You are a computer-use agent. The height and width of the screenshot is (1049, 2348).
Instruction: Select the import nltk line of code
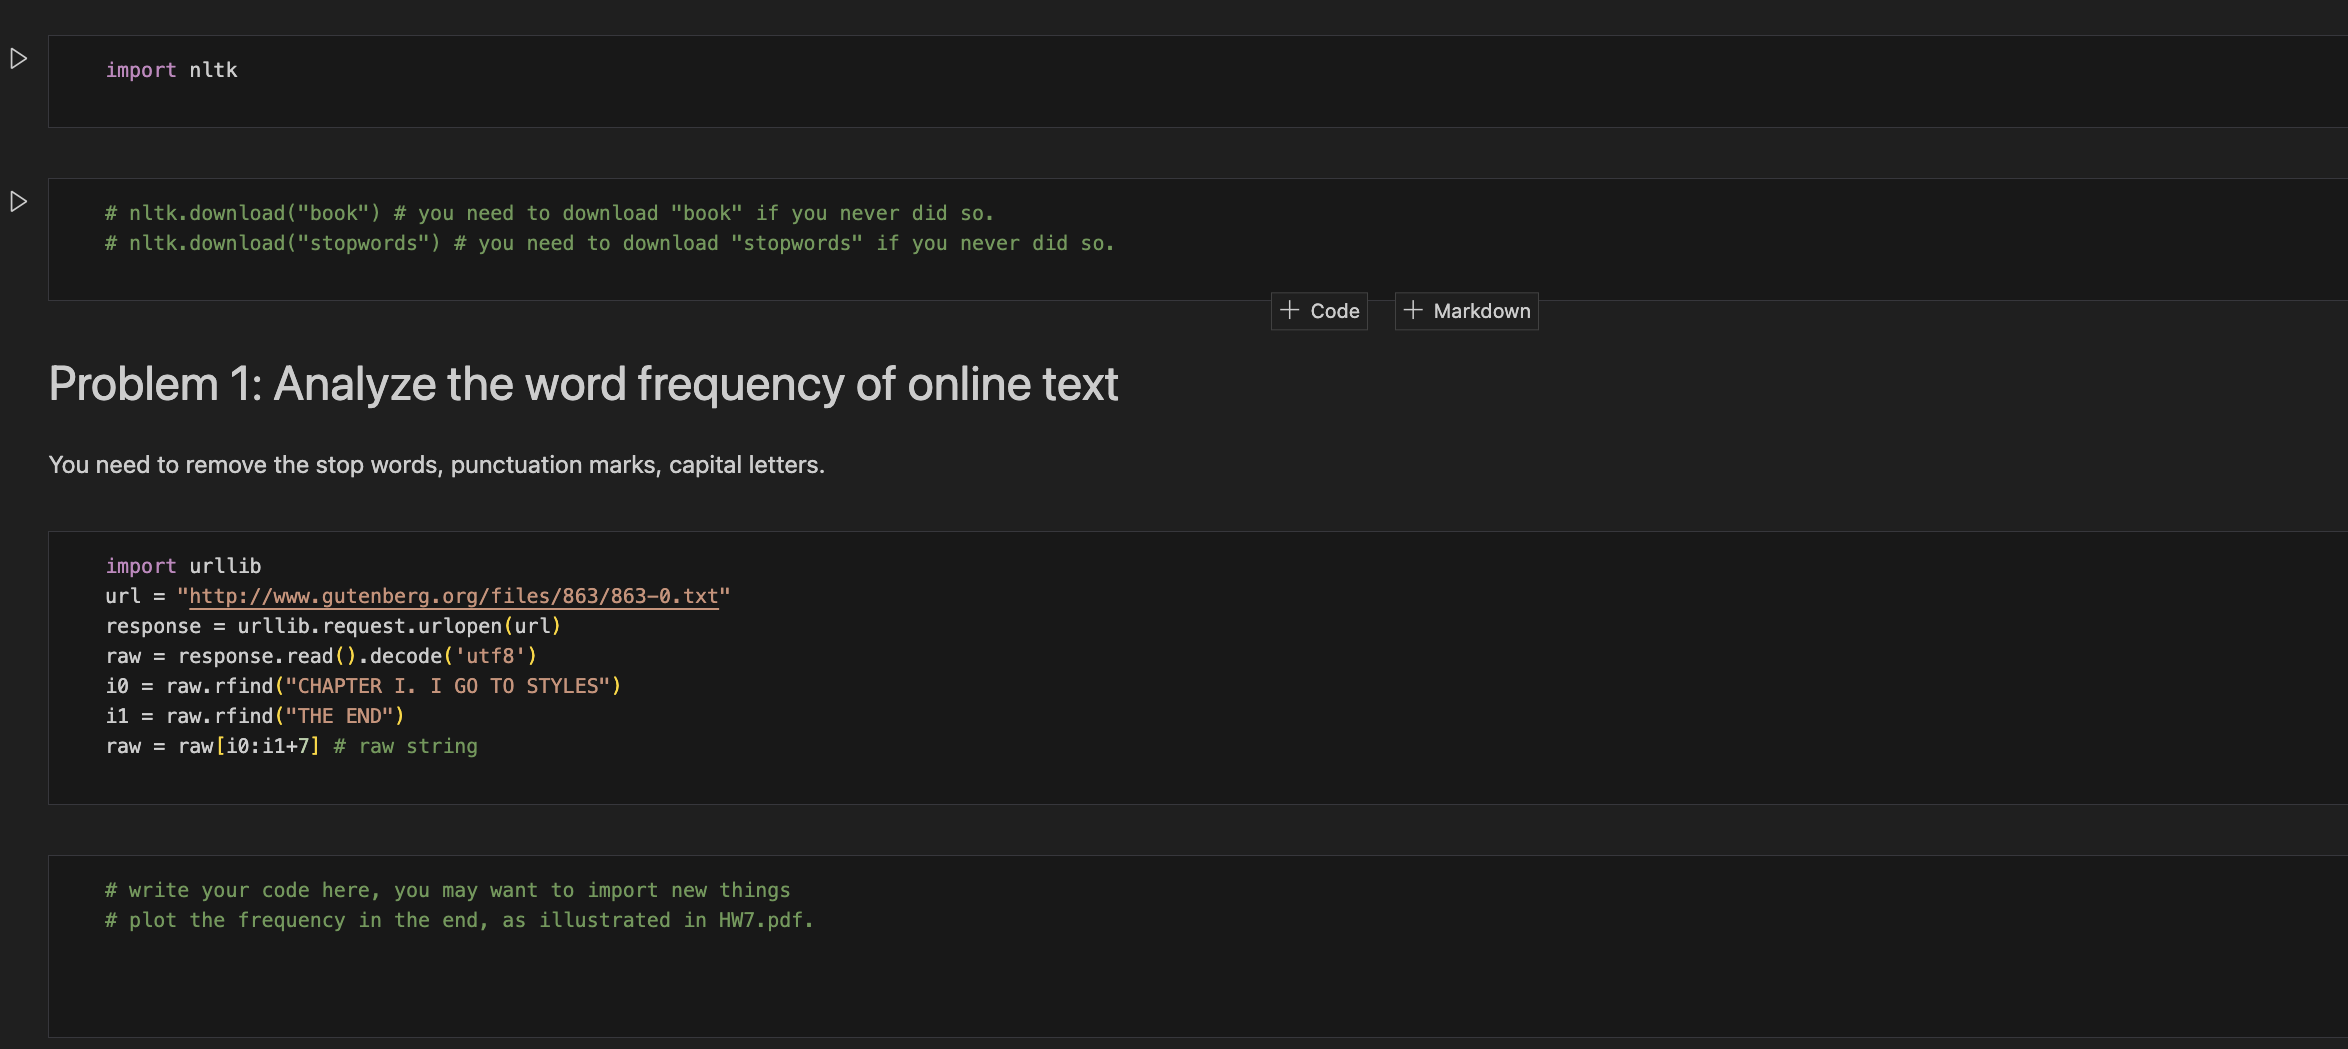(x=171, y=69)
